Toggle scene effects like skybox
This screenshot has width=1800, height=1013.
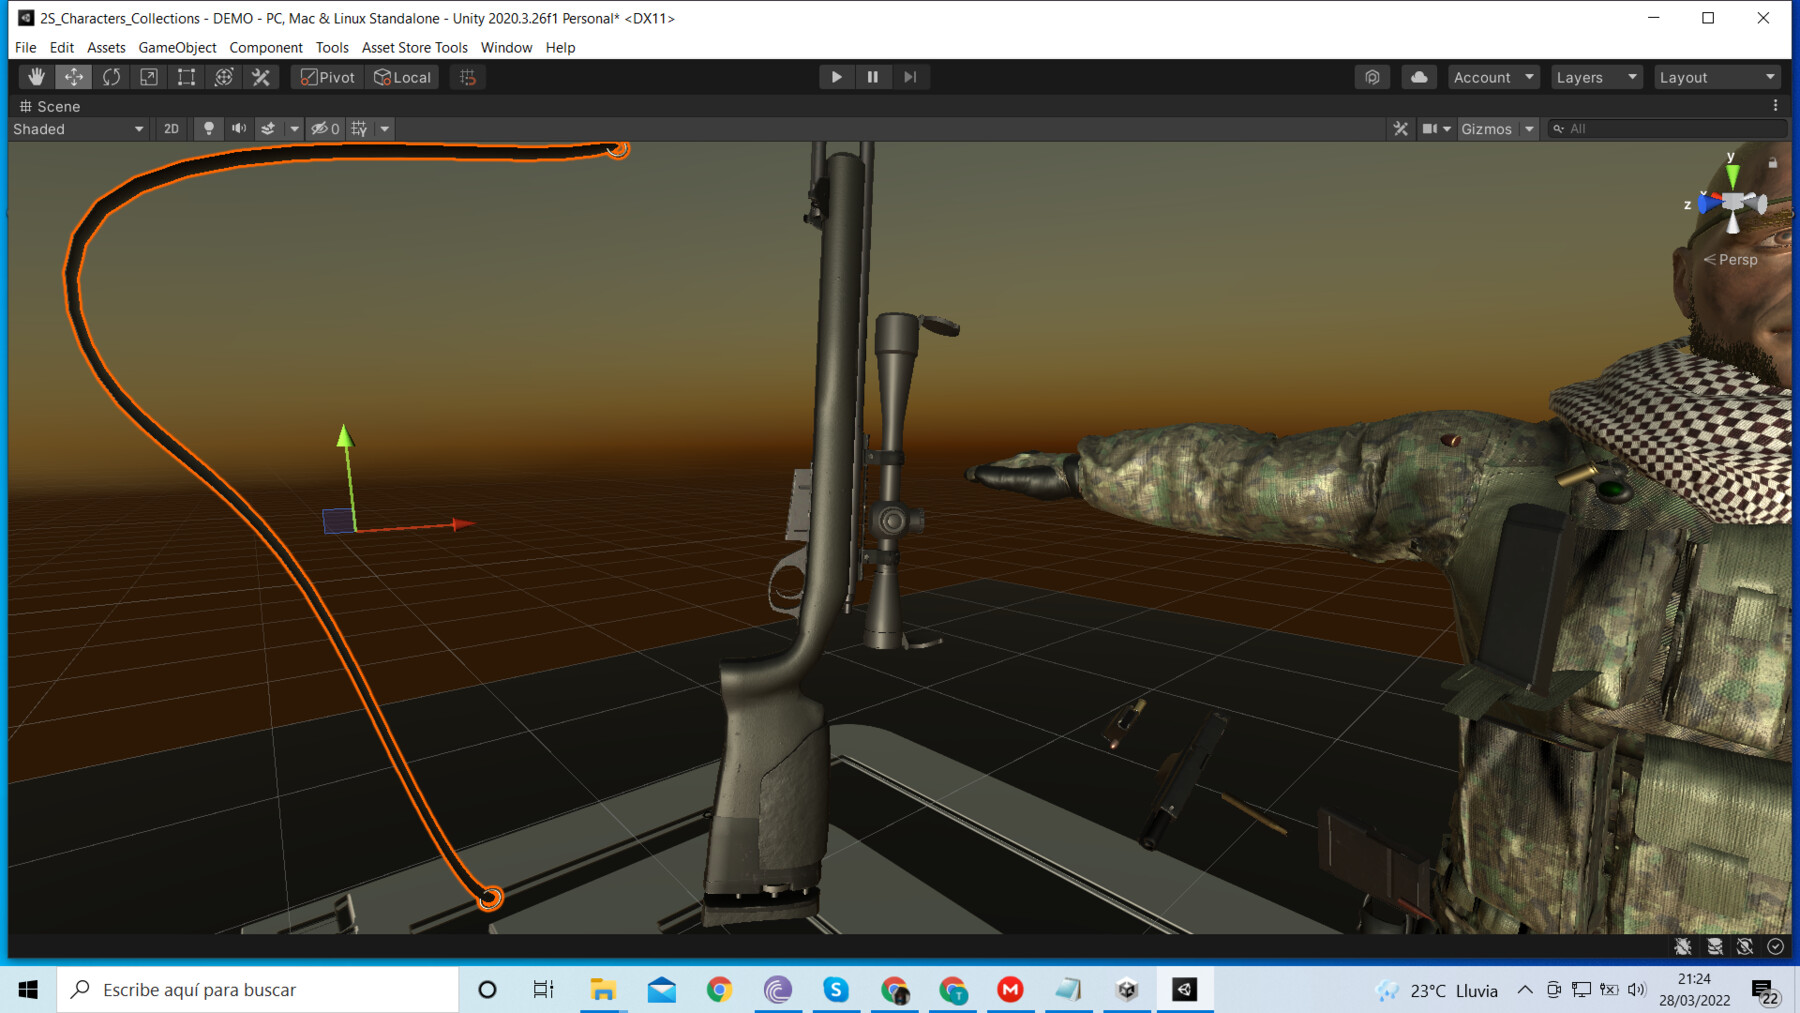(268, 129)
